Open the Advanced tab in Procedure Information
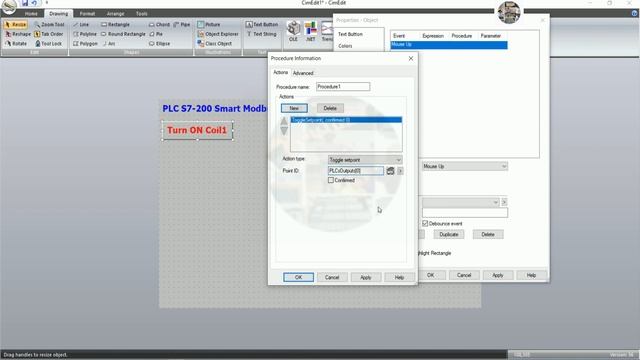Viewport: 640px width, 360px height. coord(303,73)
